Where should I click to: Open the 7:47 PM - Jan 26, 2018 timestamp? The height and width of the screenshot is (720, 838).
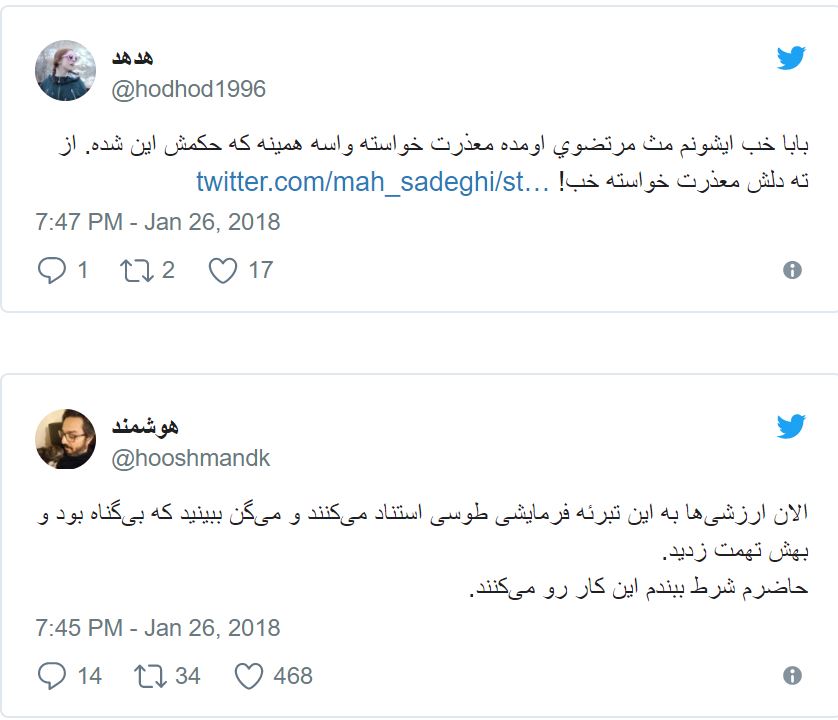(x=157, y=221)
